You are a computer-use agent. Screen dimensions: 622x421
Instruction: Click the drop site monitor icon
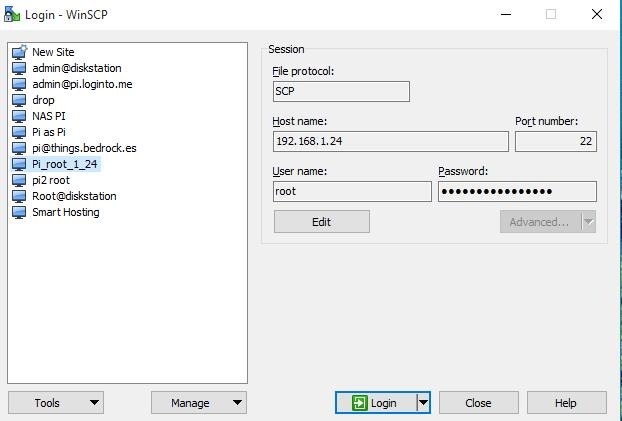(19, 100)
